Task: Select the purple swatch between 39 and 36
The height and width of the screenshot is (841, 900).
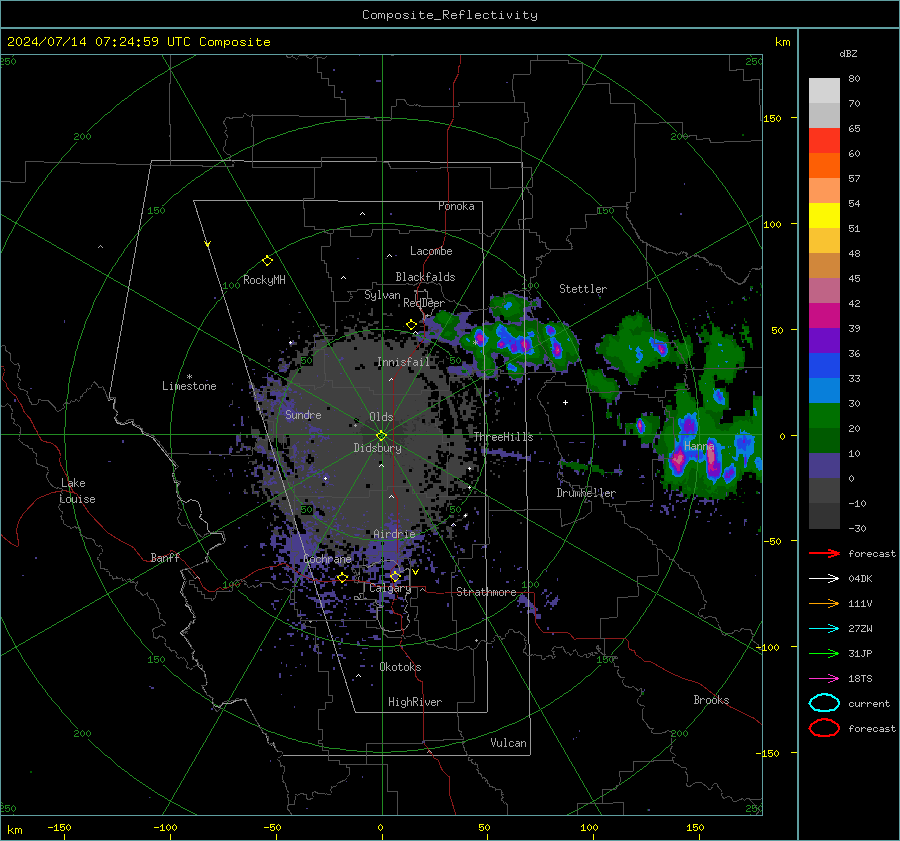Action: point(824,341)
